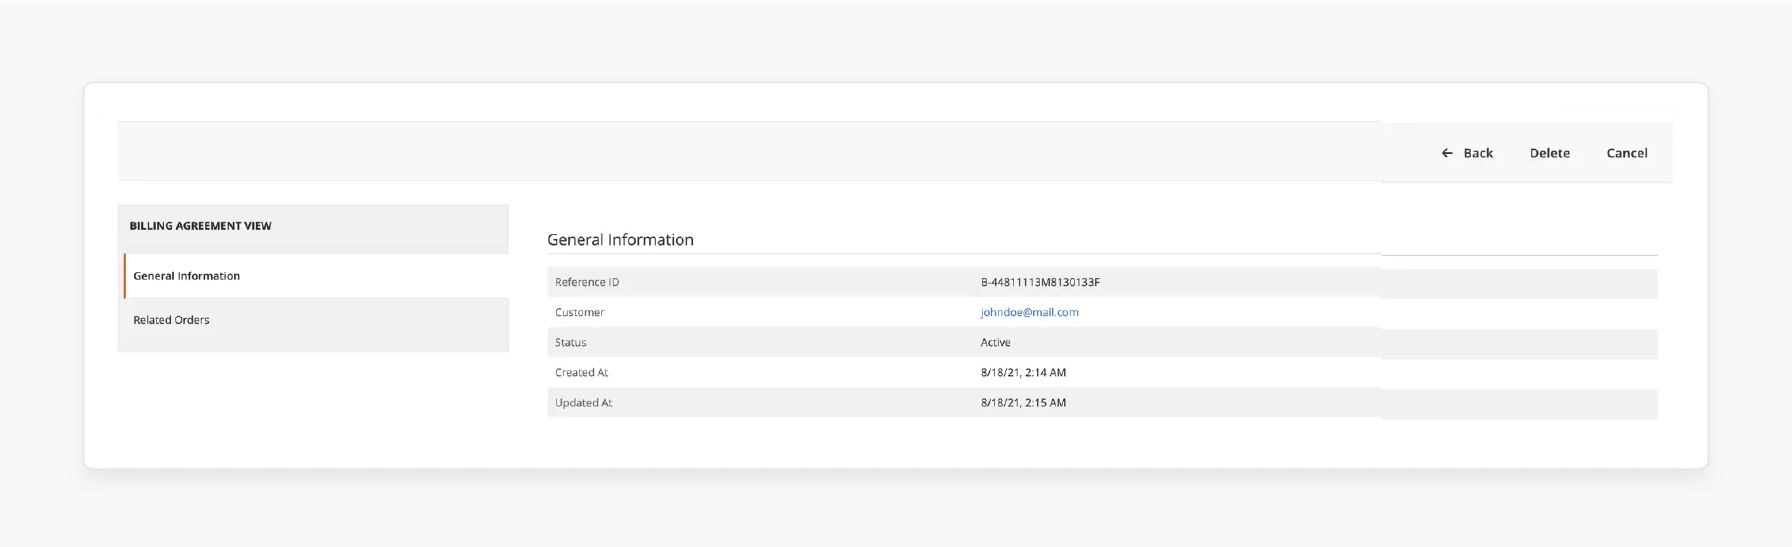The height and width of the screenshot is (547, 1792).
Task: Click the Reference ID label
Action: click(587, 282)
